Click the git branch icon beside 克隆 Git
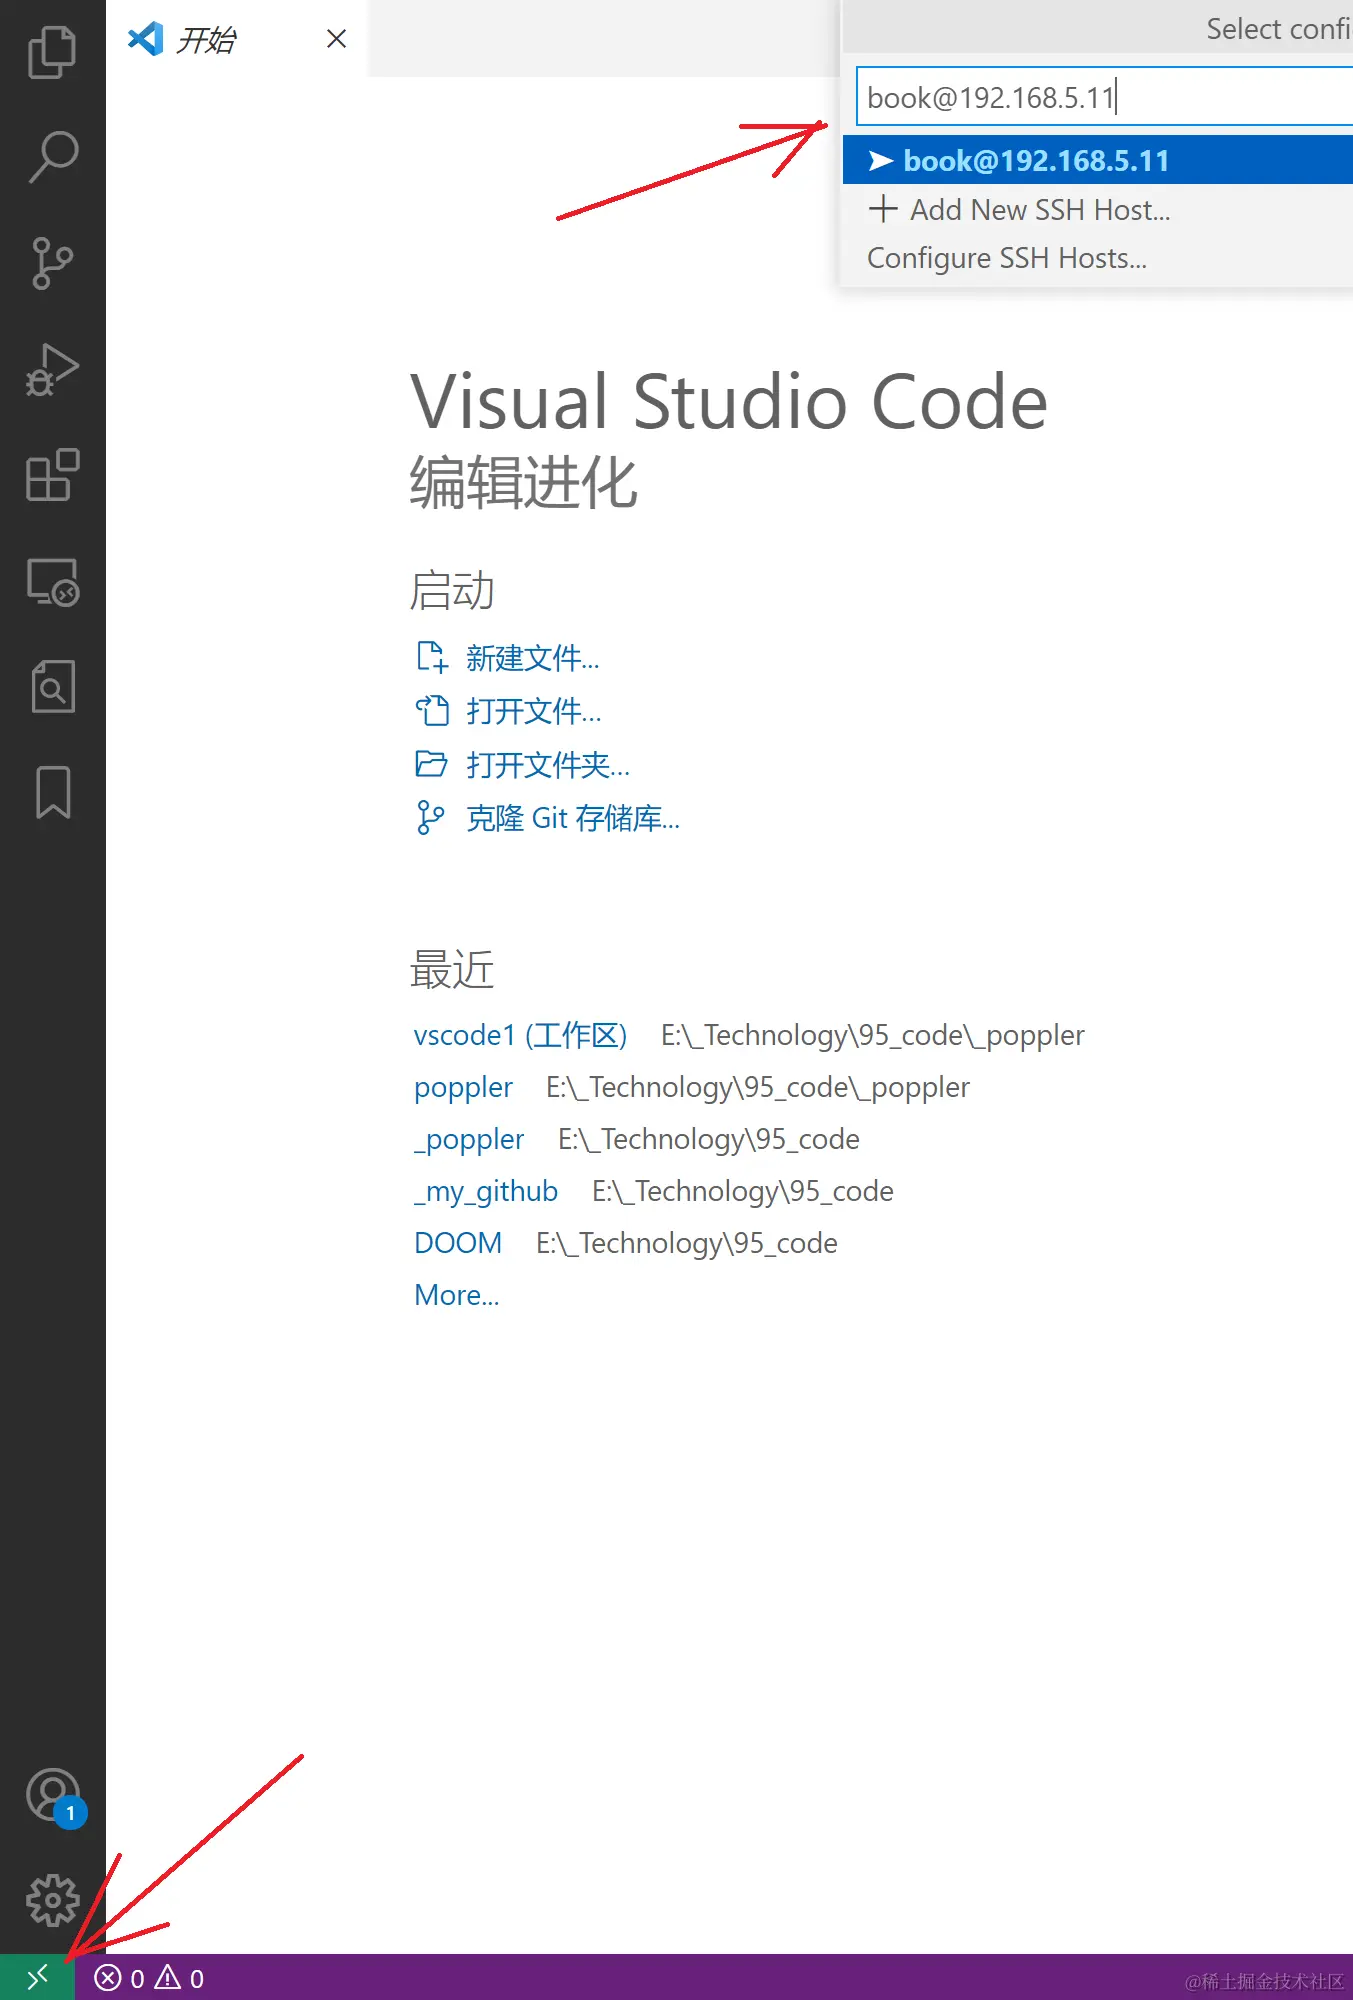Screen dimensions: 1353x2000 coord(430,818)
